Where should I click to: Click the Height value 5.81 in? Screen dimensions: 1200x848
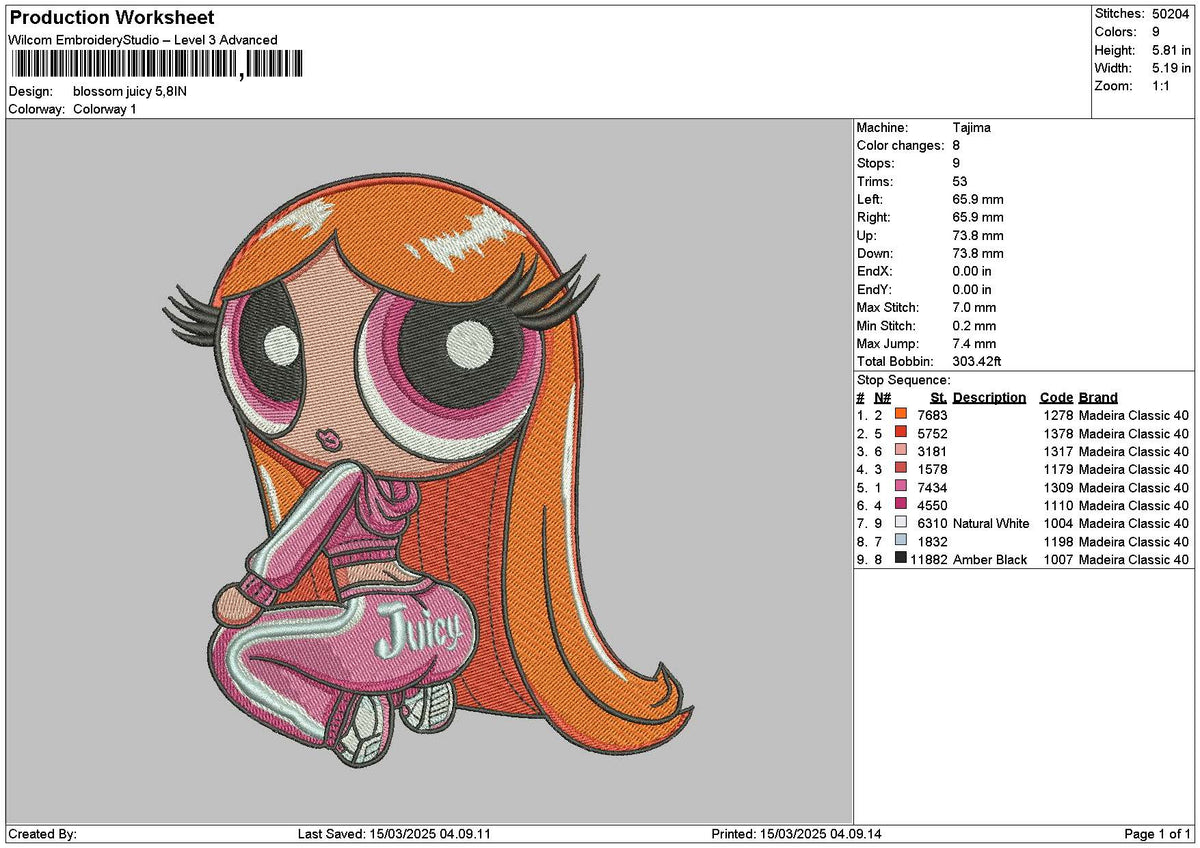click(x=1171, y=50)
